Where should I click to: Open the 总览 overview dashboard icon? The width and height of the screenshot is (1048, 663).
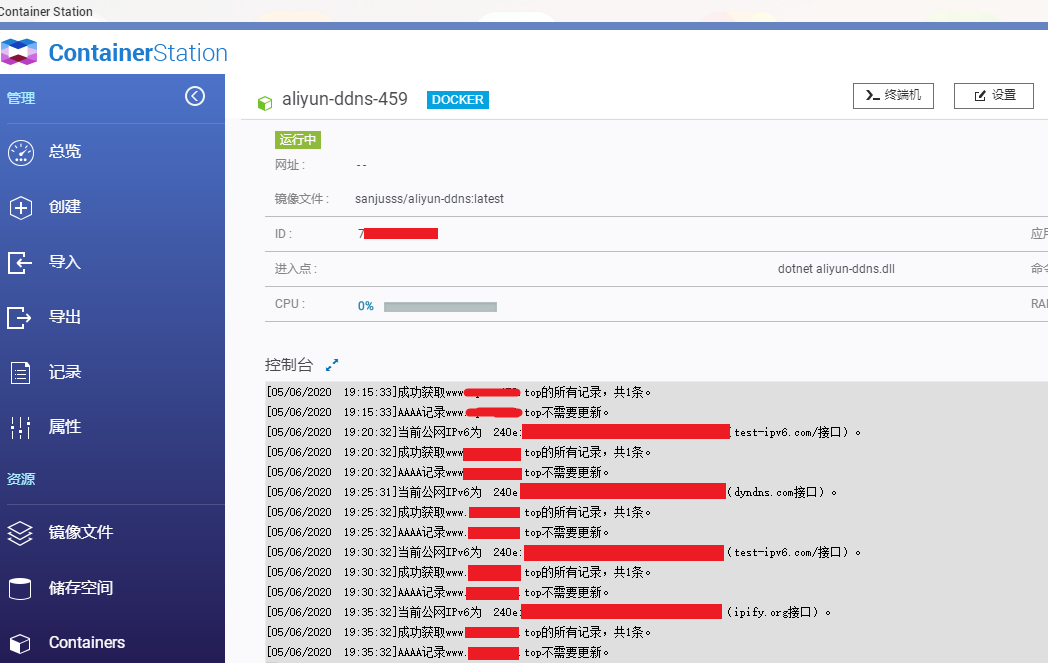click(21, 152)
